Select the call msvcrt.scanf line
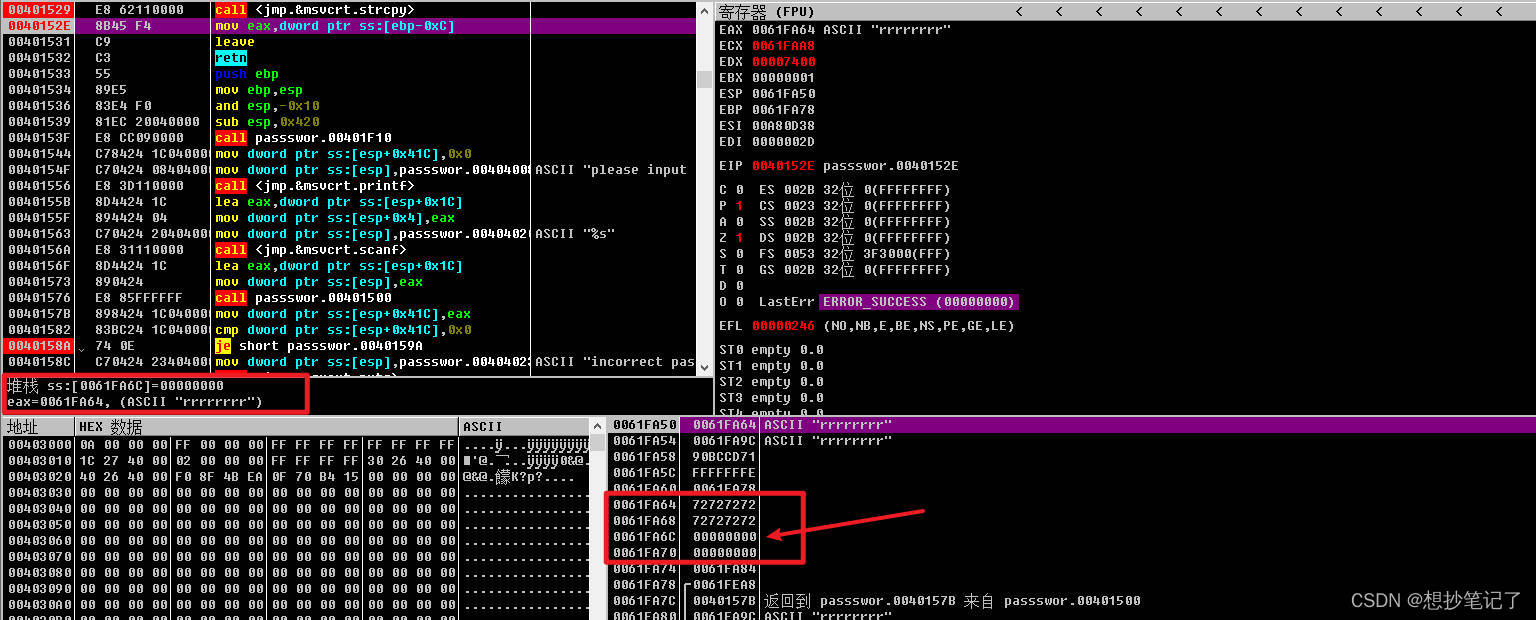 (x=349, y=250)
